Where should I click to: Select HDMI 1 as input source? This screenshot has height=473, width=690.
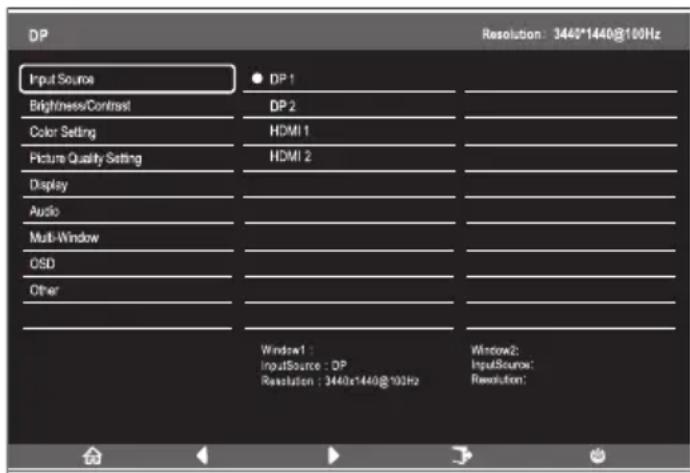[x=349, y=131]
